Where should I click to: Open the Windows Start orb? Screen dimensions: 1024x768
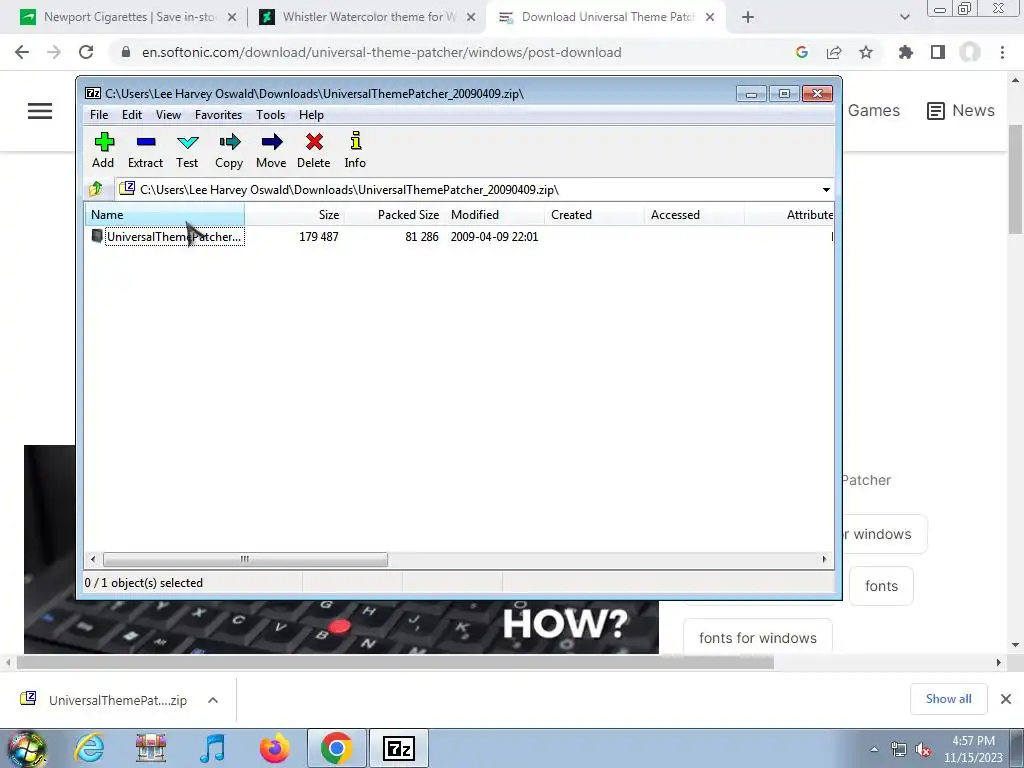click(x=26, y=748)
